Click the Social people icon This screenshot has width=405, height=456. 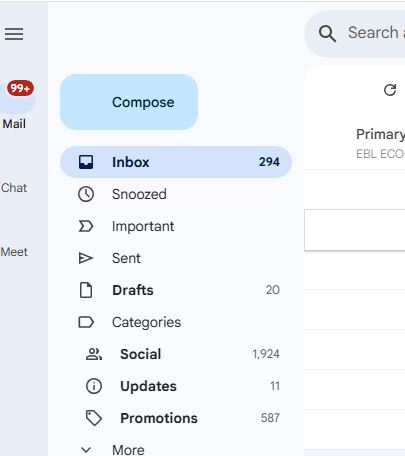(x=94, y=354)
